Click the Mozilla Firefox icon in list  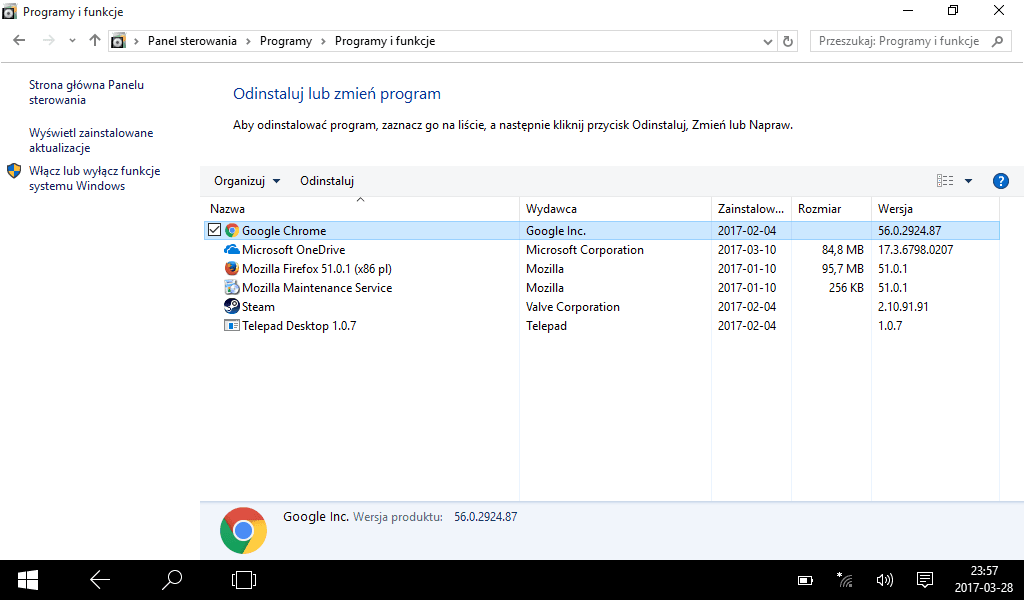pyautogui.click(x=232, y=268)
